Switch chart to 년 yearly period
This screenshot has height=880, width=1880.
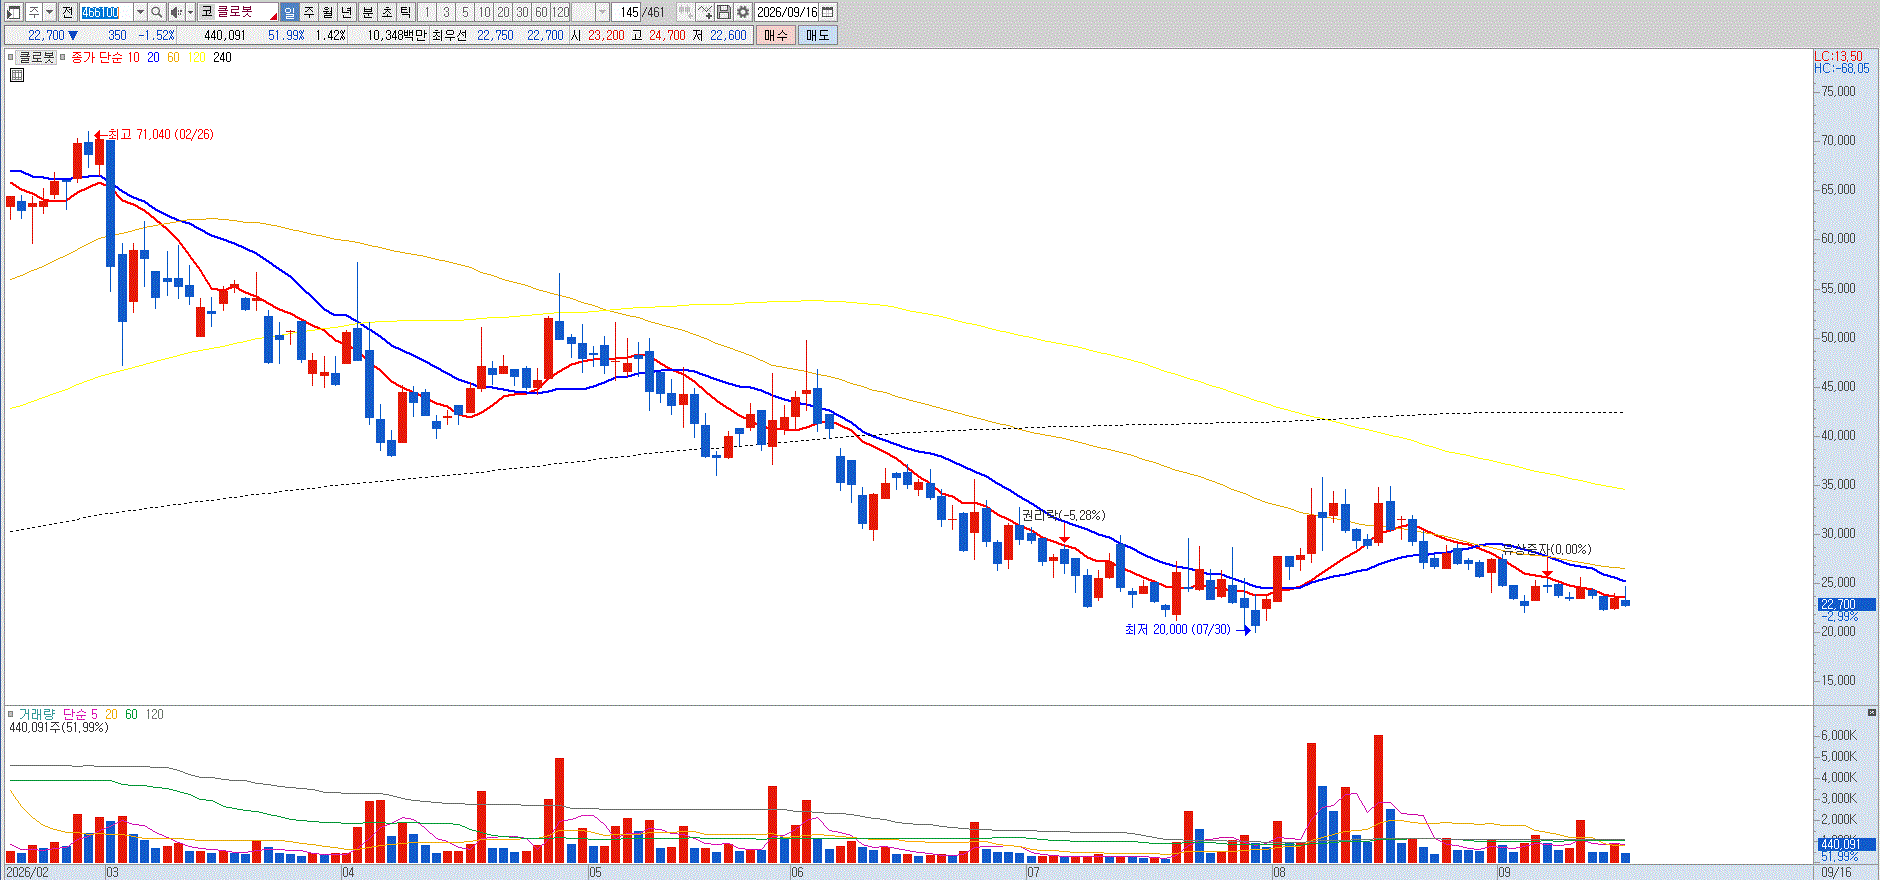tap(346, 12)
